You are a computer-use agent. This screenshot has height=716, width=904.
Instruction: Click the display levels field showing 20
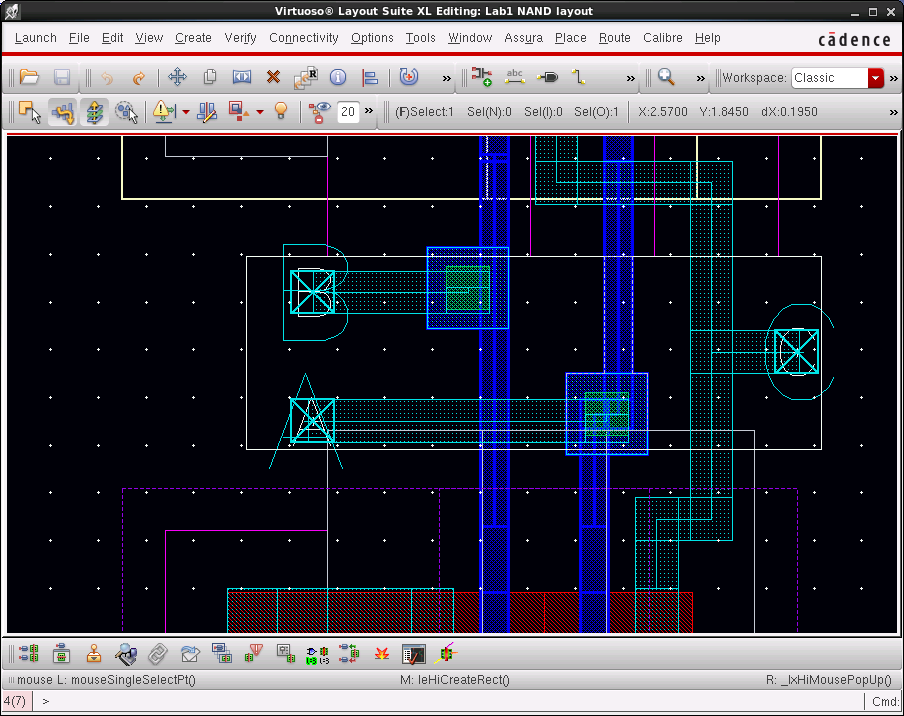coord(348,112)
